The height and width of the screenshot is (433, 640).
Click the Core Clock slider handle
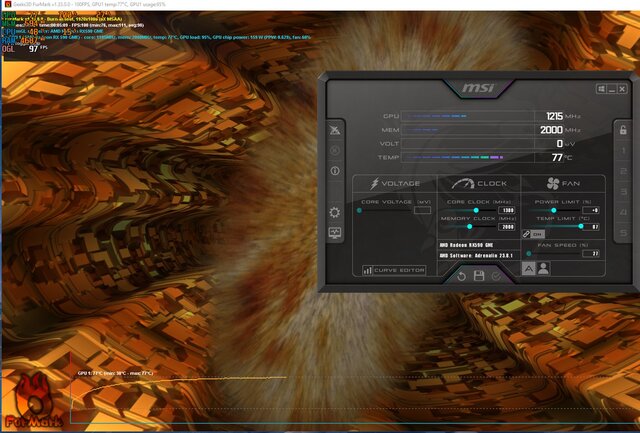point(474,210)
